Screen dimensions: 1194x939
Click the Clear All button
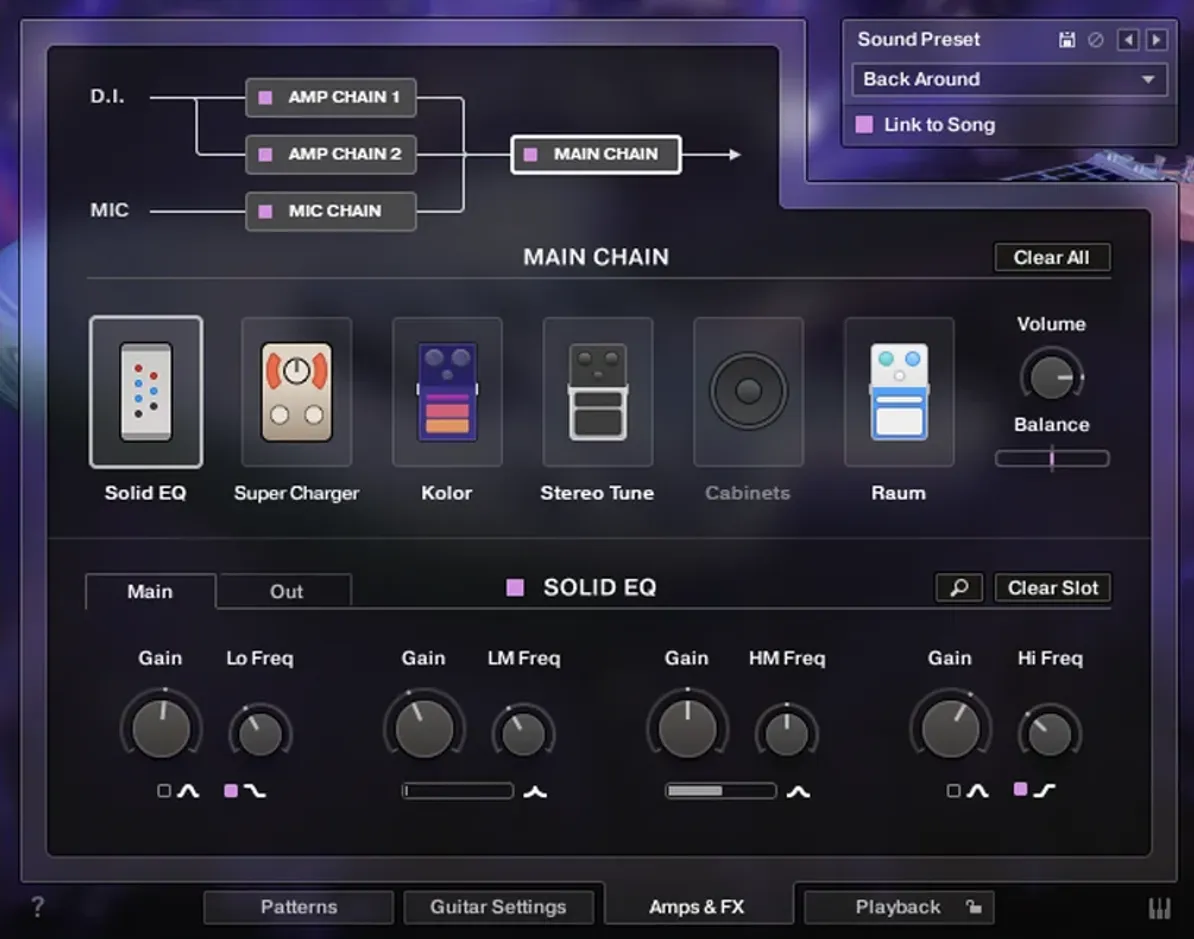tap(1052, 257)
